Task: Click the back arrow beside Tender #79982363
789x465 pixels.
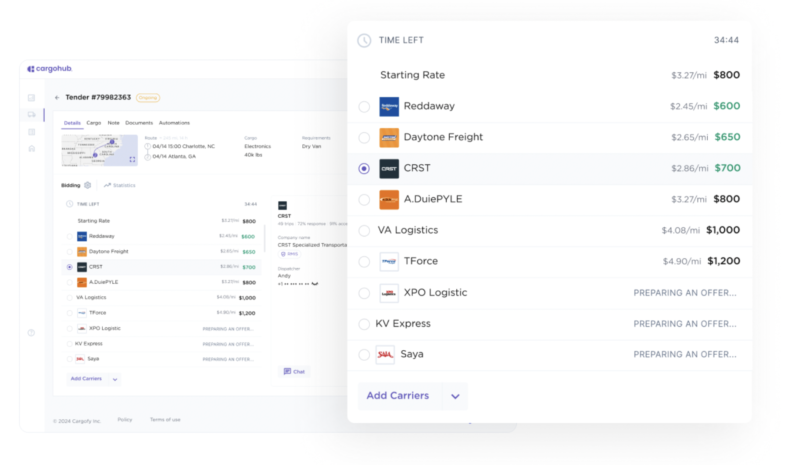Action: [x=57, y=98]
